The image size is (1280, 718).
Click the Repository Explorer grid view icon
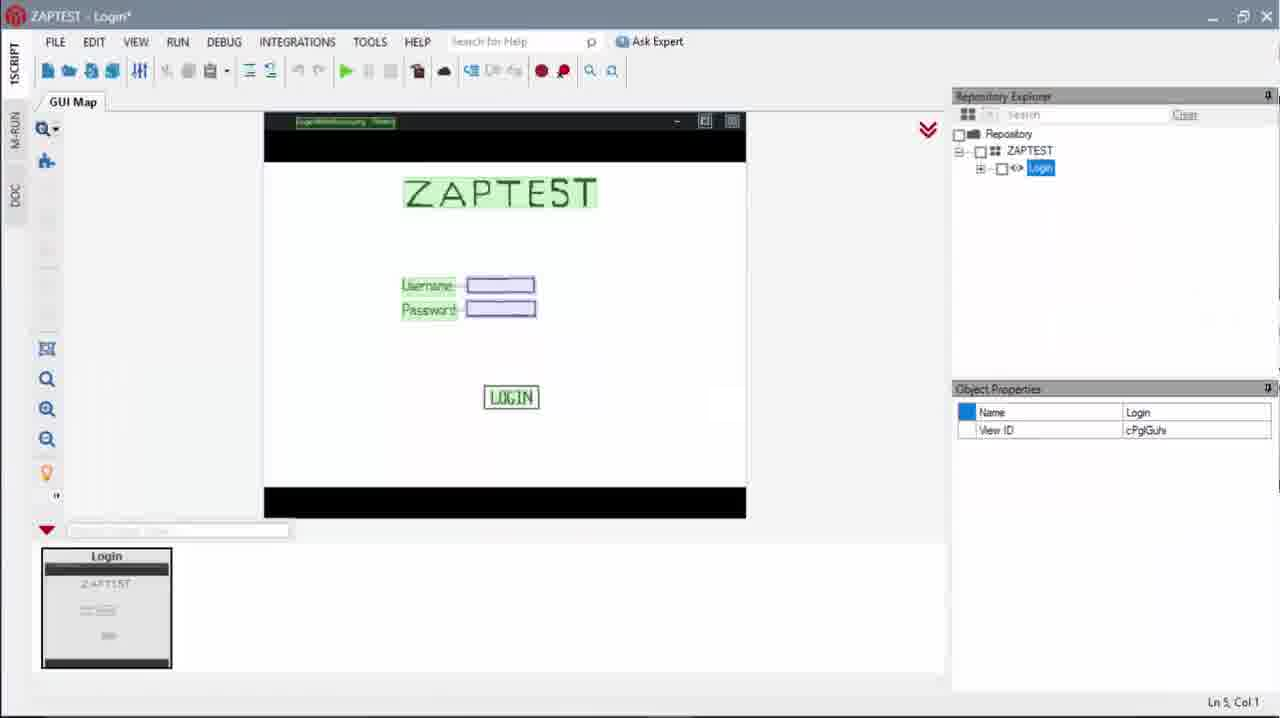(x=968, y=115)
